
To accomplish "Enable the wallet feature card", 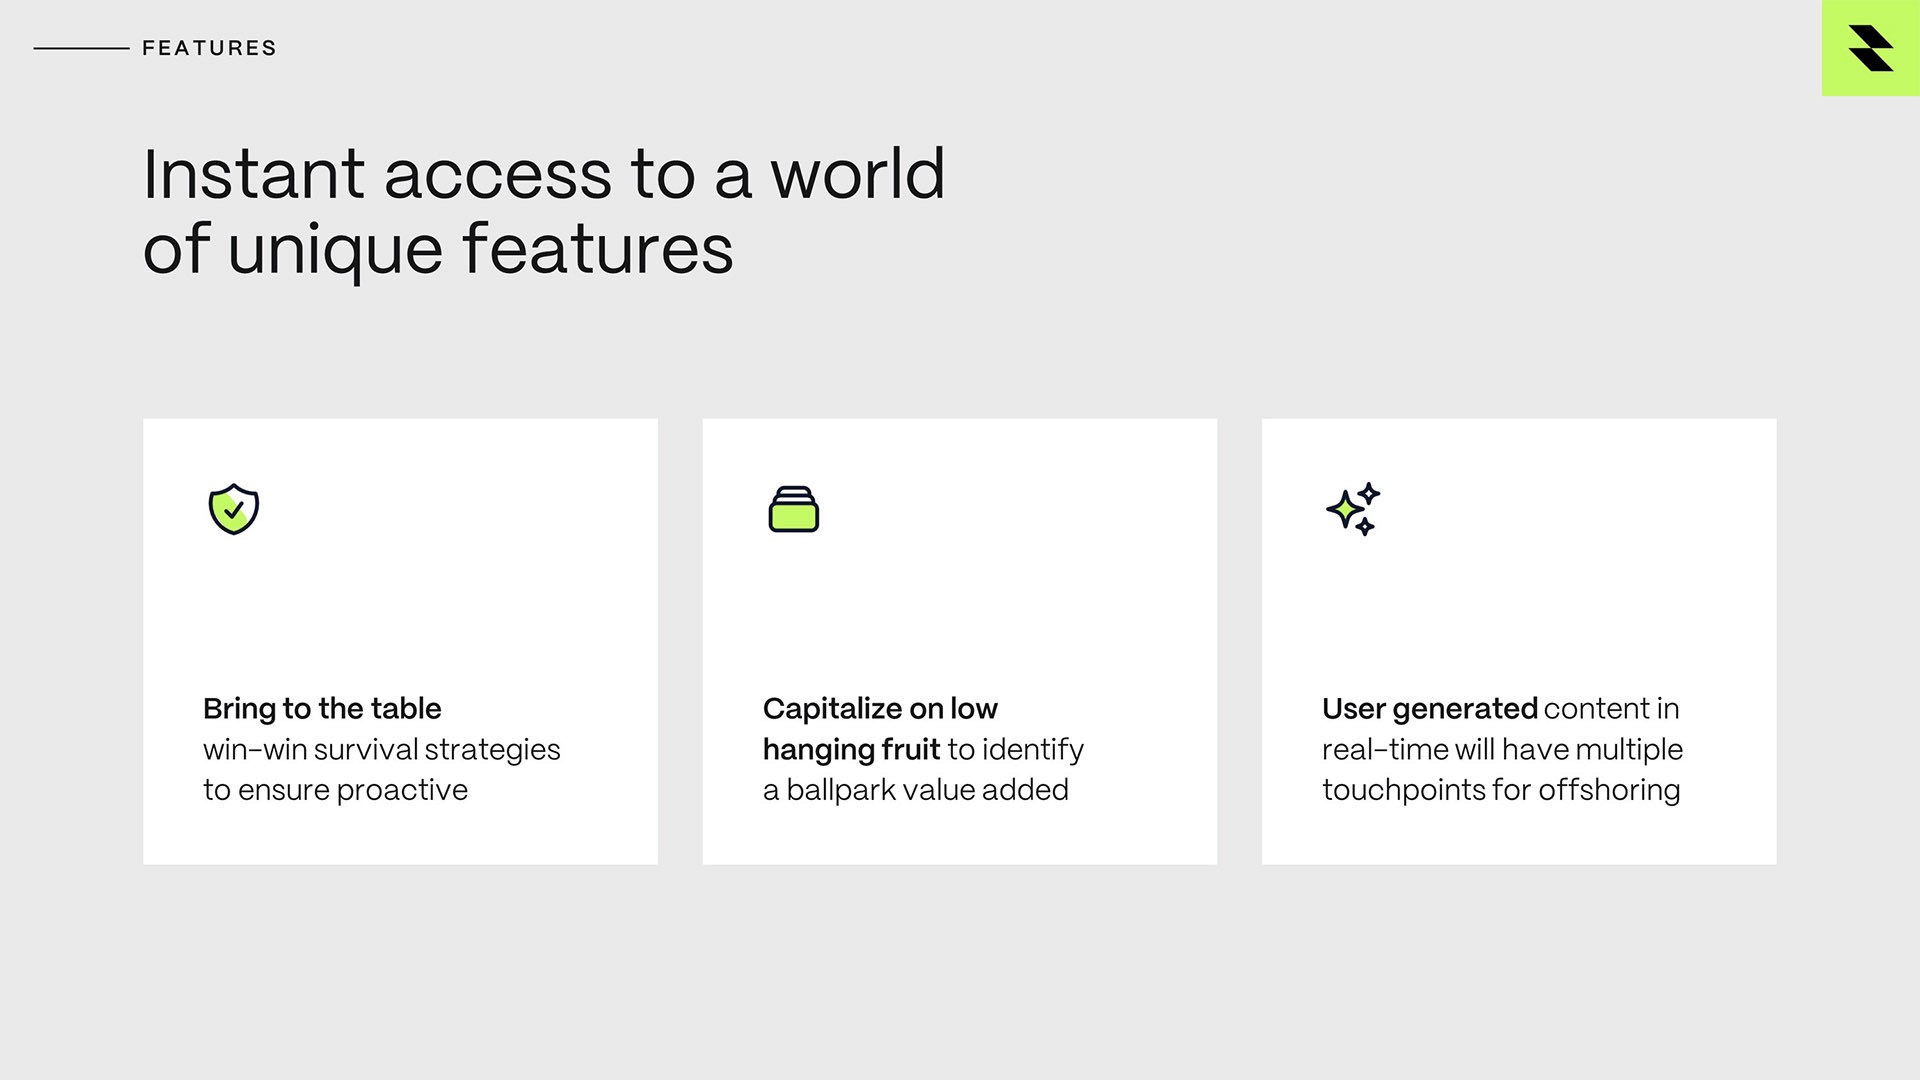I will pos(960,640).
